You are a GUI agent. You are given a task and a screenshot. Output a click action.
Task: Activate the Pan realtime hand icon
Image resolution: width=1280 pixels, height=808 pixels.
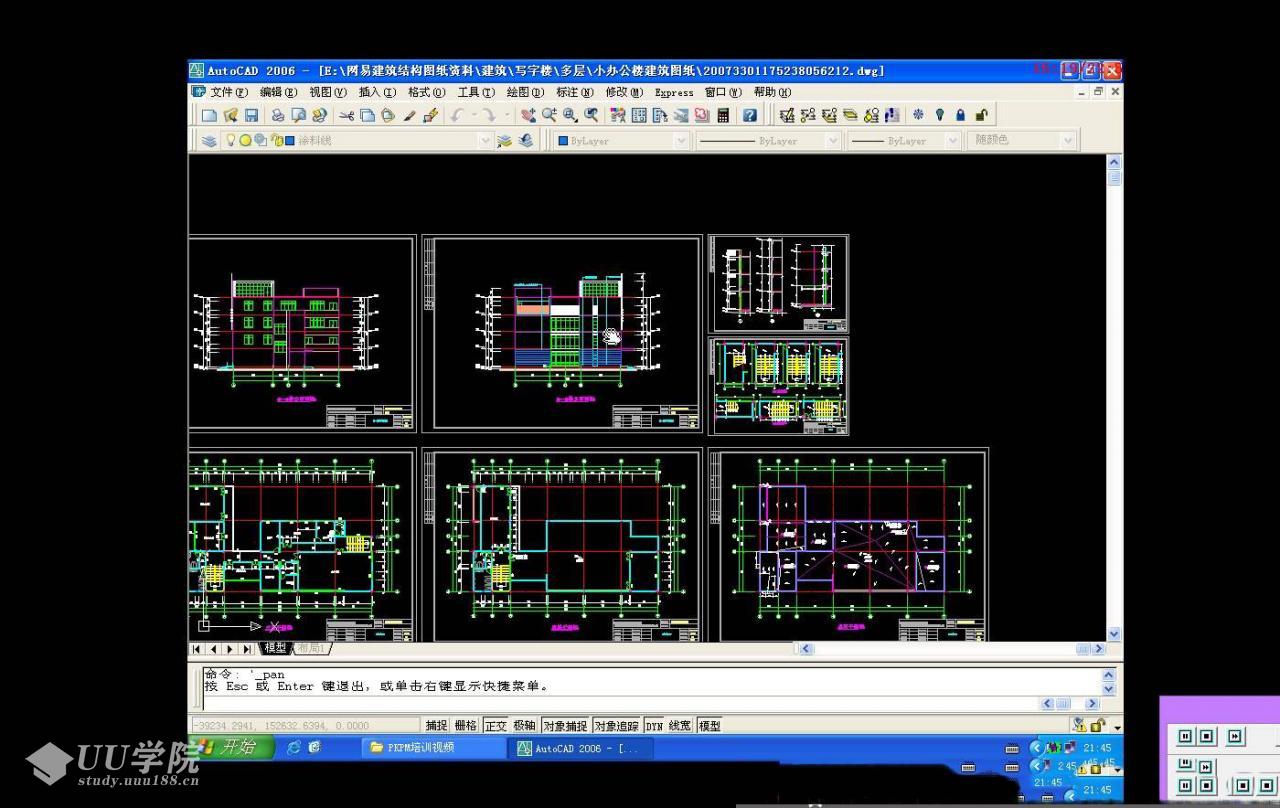[527, 116]
